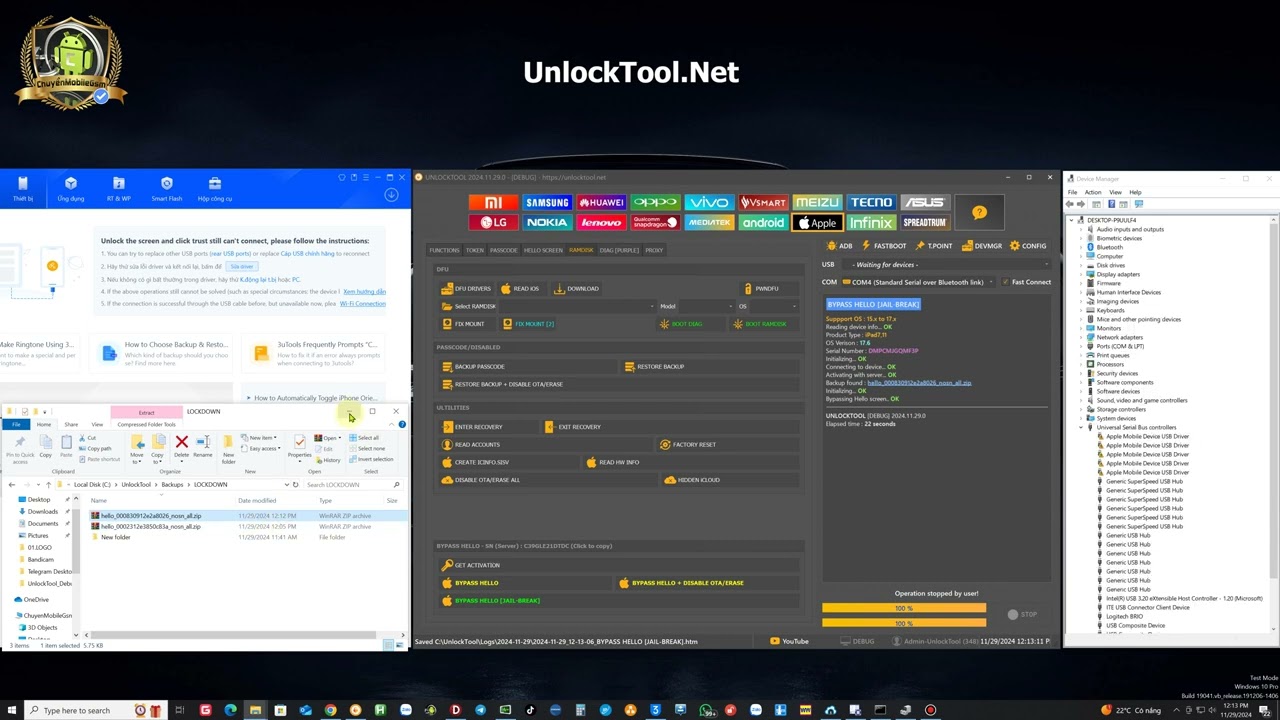
Task: Select the Spreadtrum brand tile
Action: [924, 223]
